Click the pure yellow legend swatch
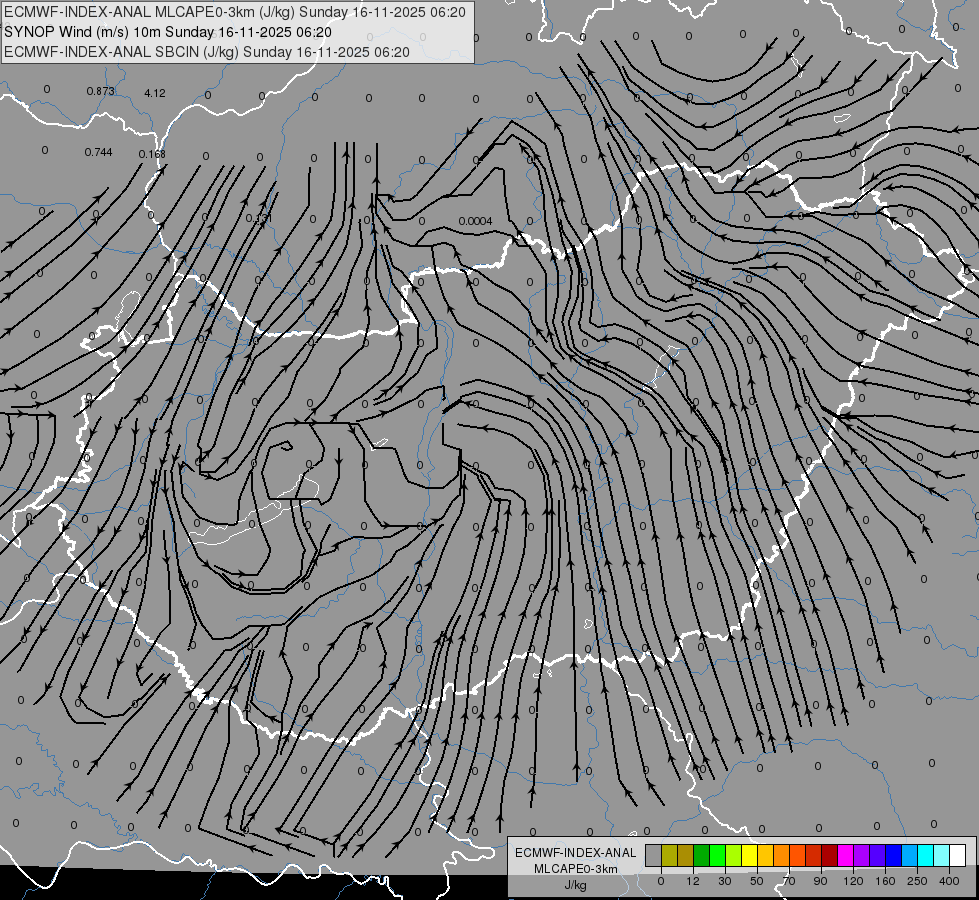Viewport: 979px width, 900px height. pos(749,855)
